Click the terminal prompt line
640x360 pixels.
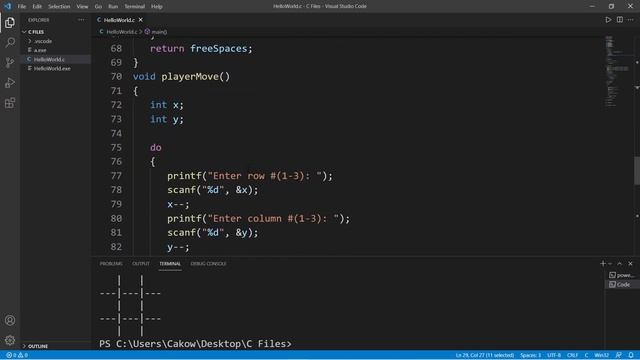click(x=196, y=344)
